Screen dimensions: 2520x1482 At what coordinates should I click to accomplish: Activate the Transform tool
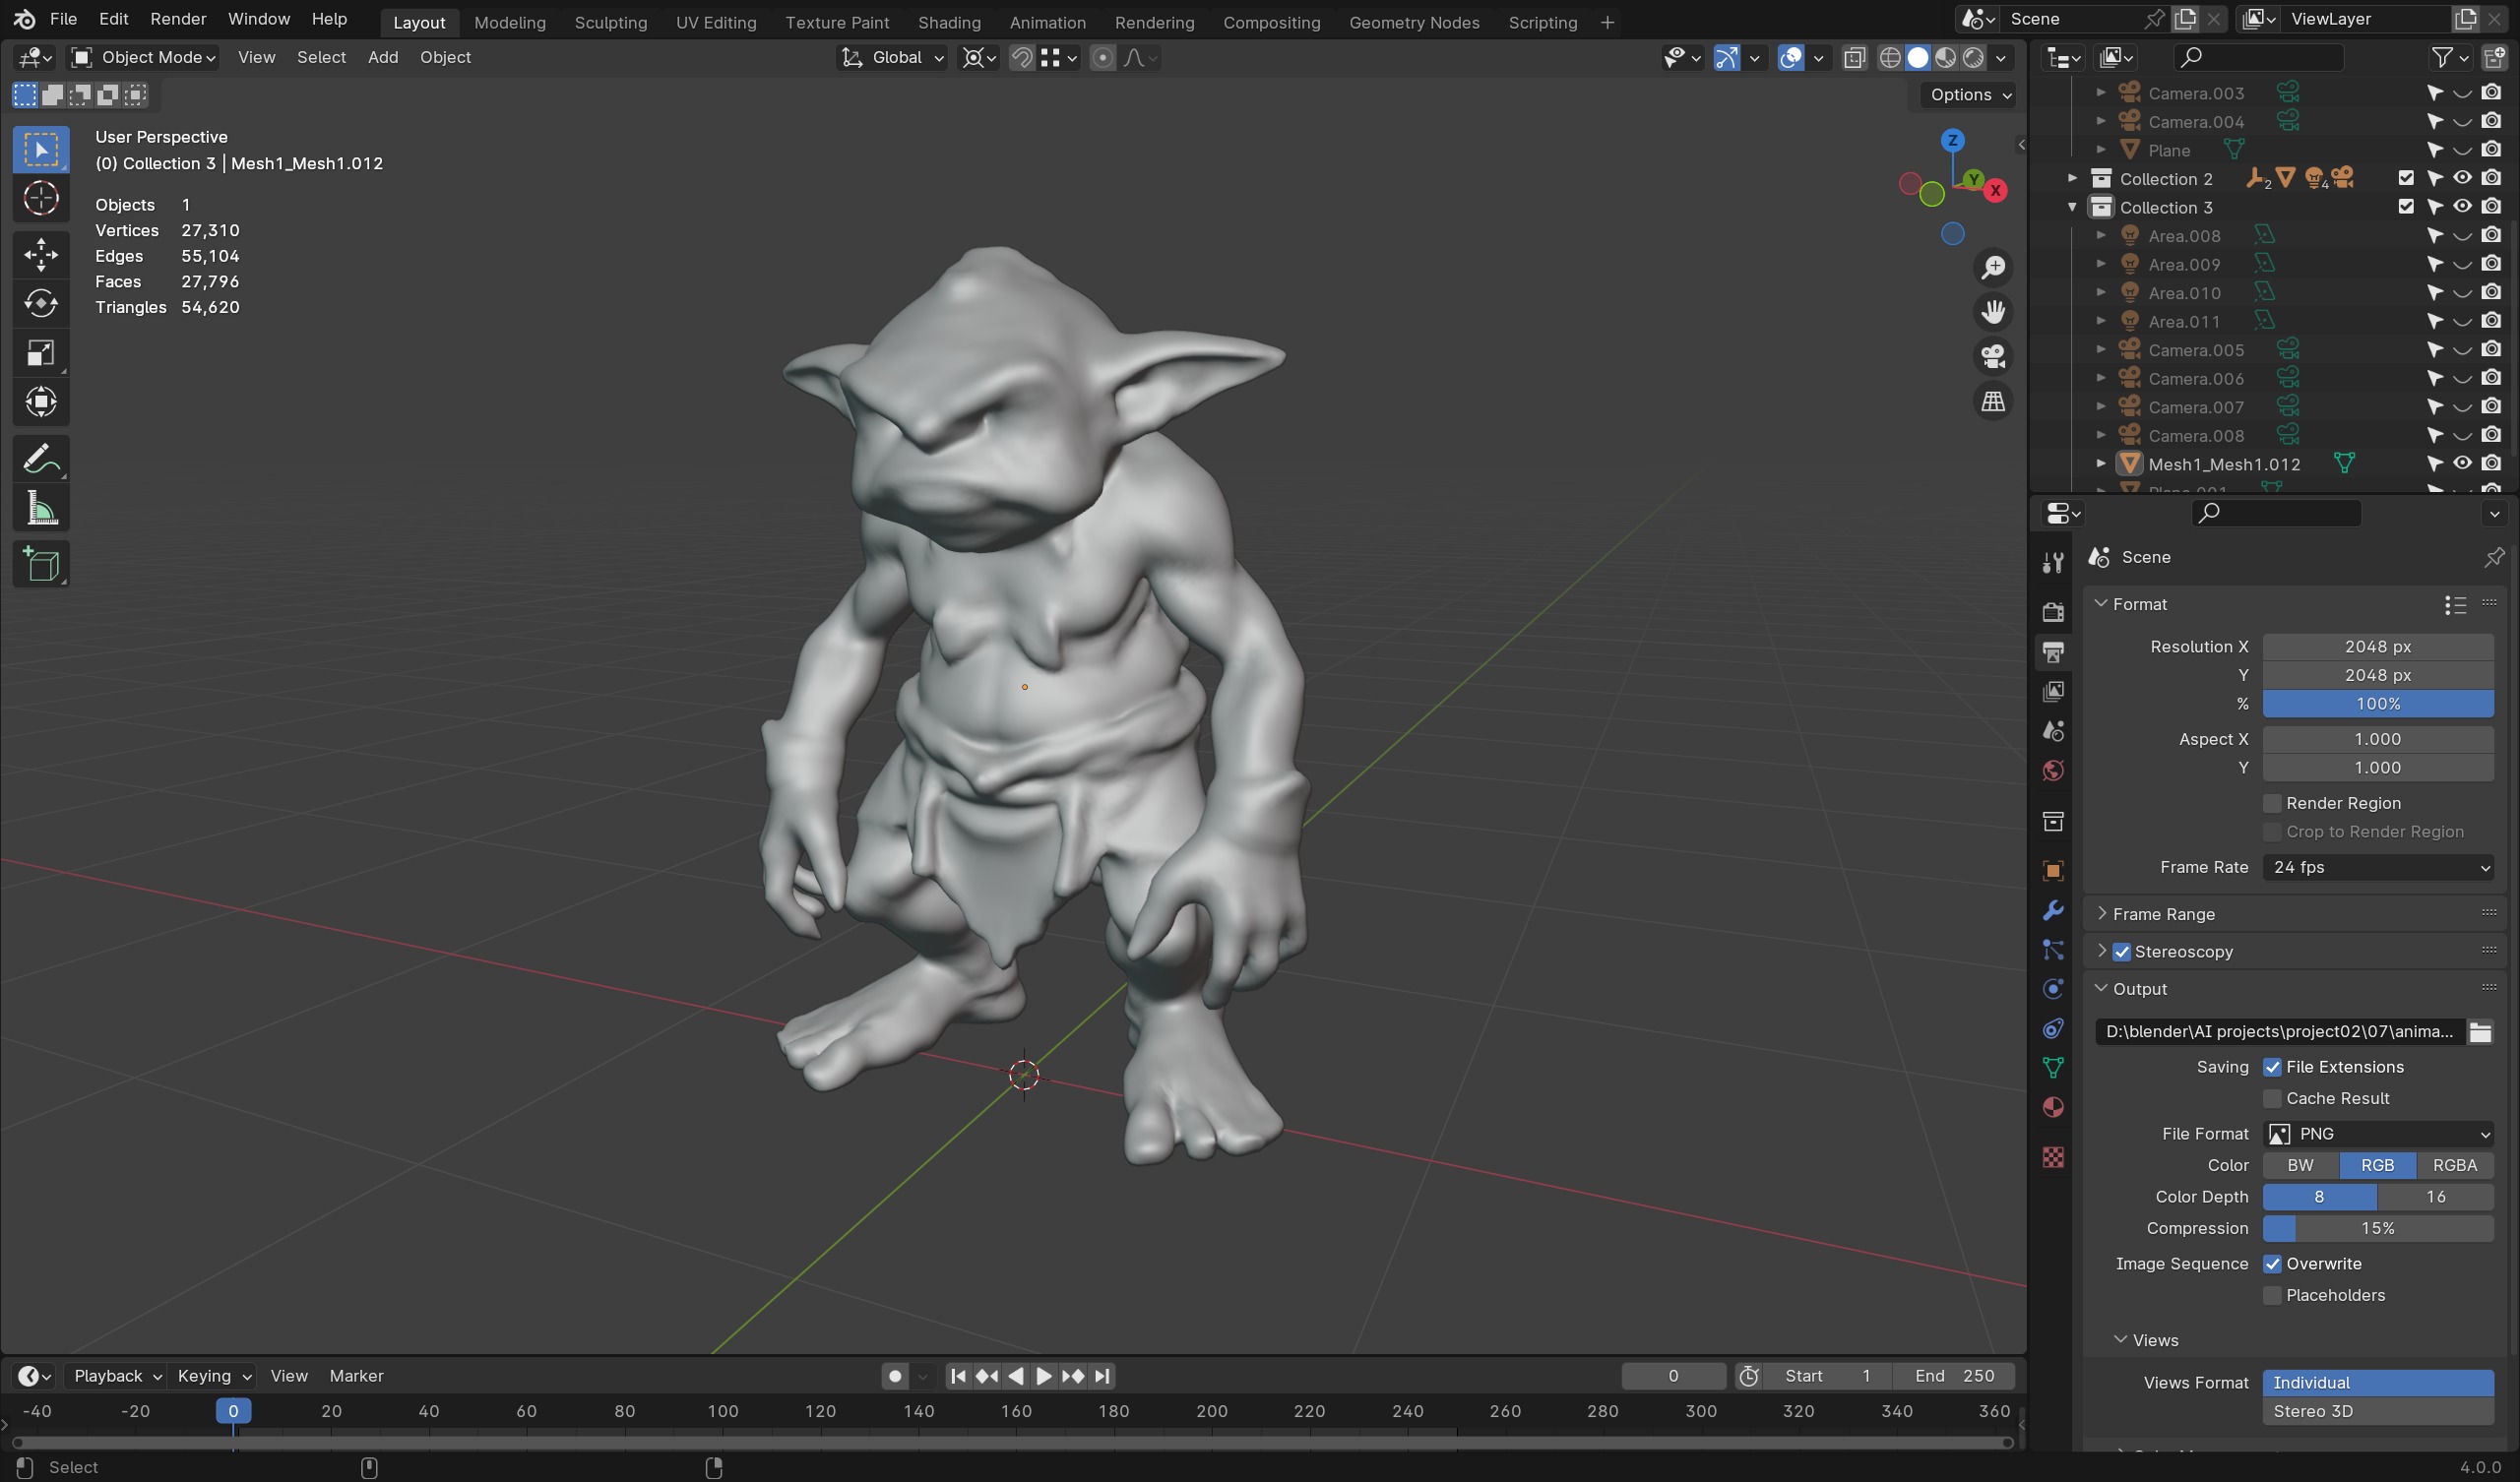(x=41, y=402)
